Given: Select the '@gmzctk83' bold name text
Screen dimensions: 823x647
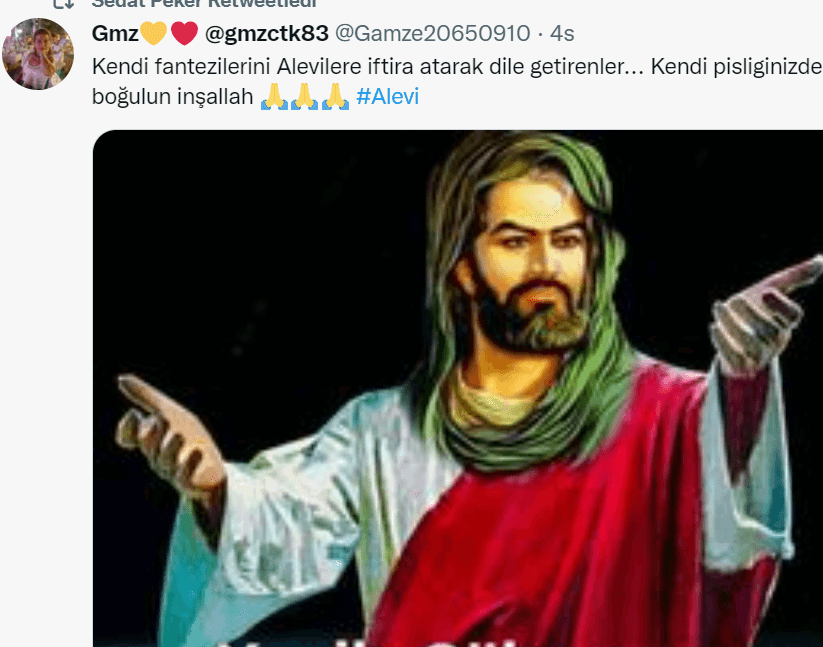Looking at the screenshot, I should [x=267, y=34].
